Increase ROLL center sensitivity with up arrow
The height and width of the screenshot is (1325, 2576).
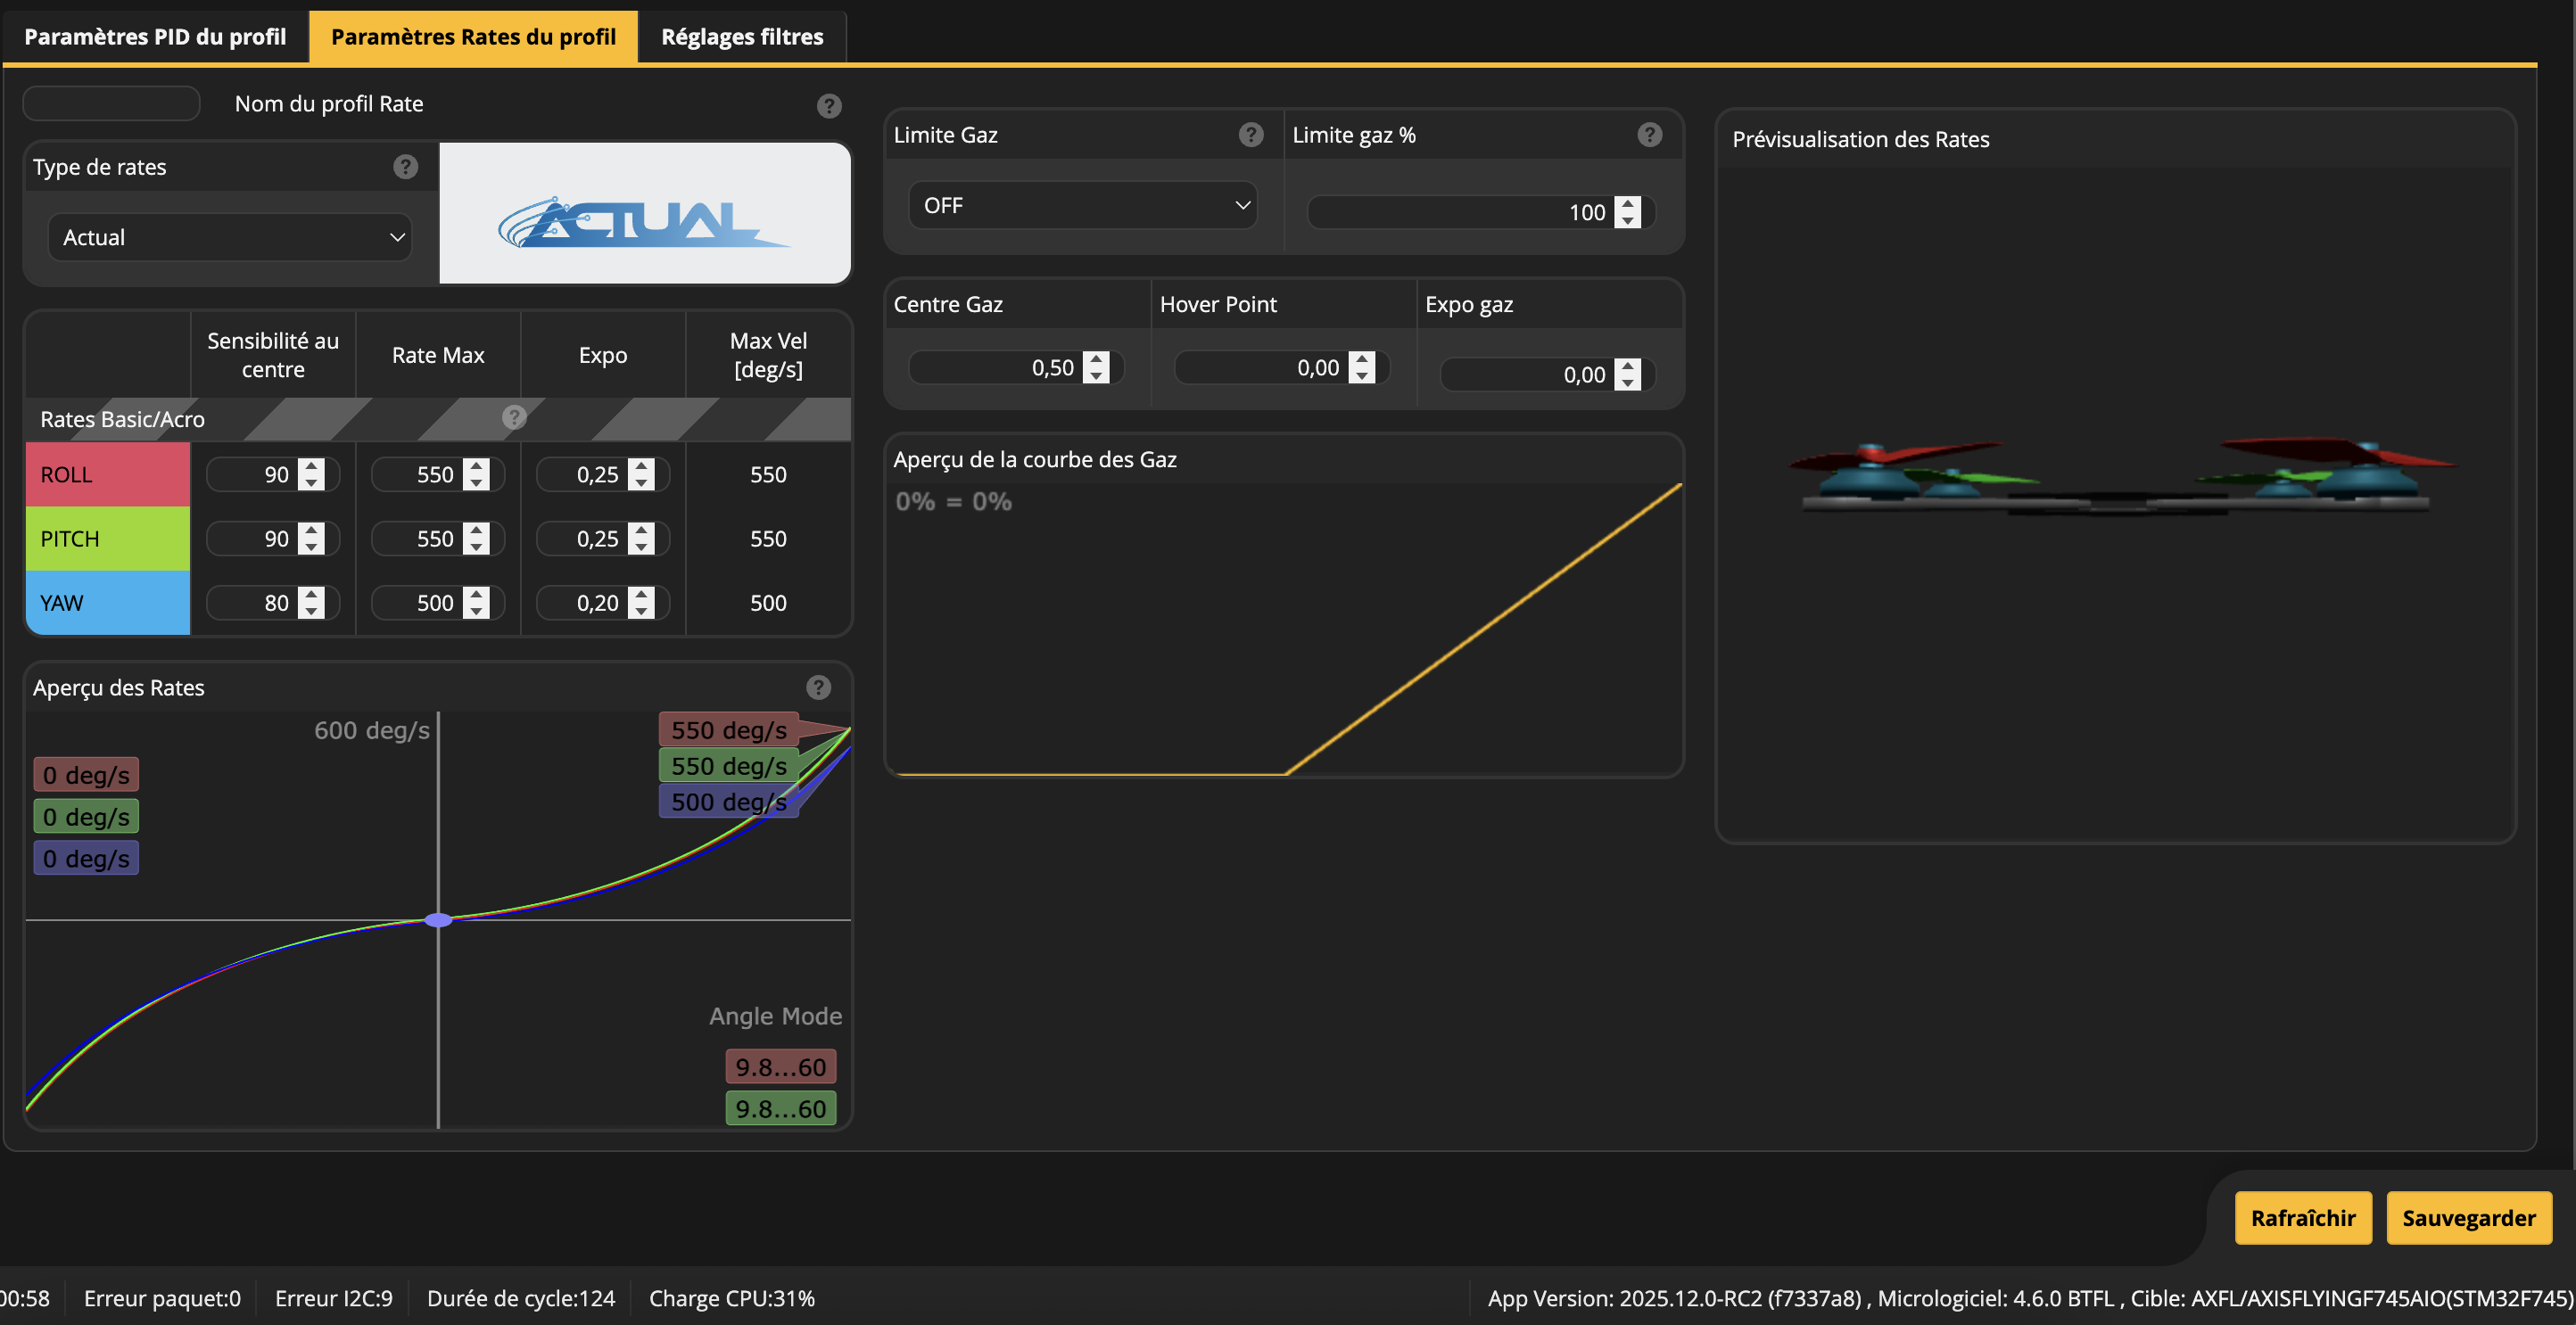point(312,466)
